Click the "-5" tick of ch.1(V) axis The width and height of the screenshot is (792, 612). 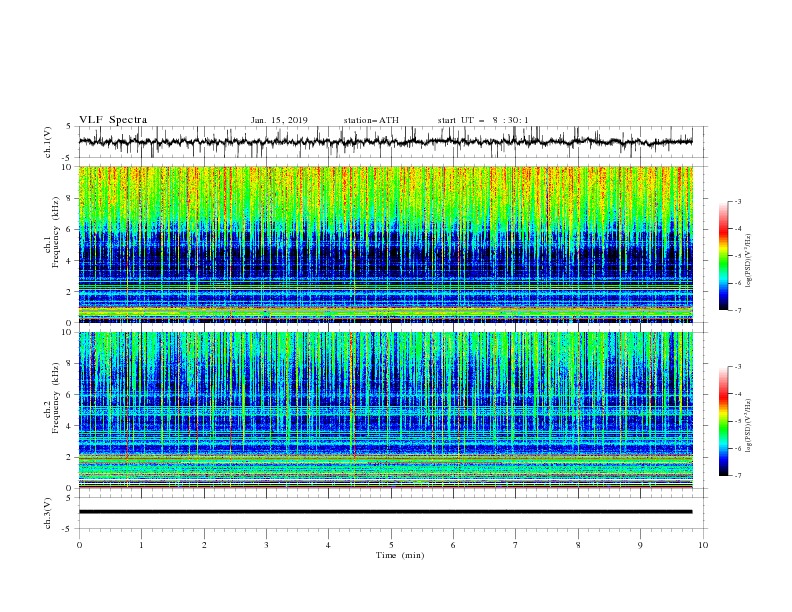(x=68, y=158)
